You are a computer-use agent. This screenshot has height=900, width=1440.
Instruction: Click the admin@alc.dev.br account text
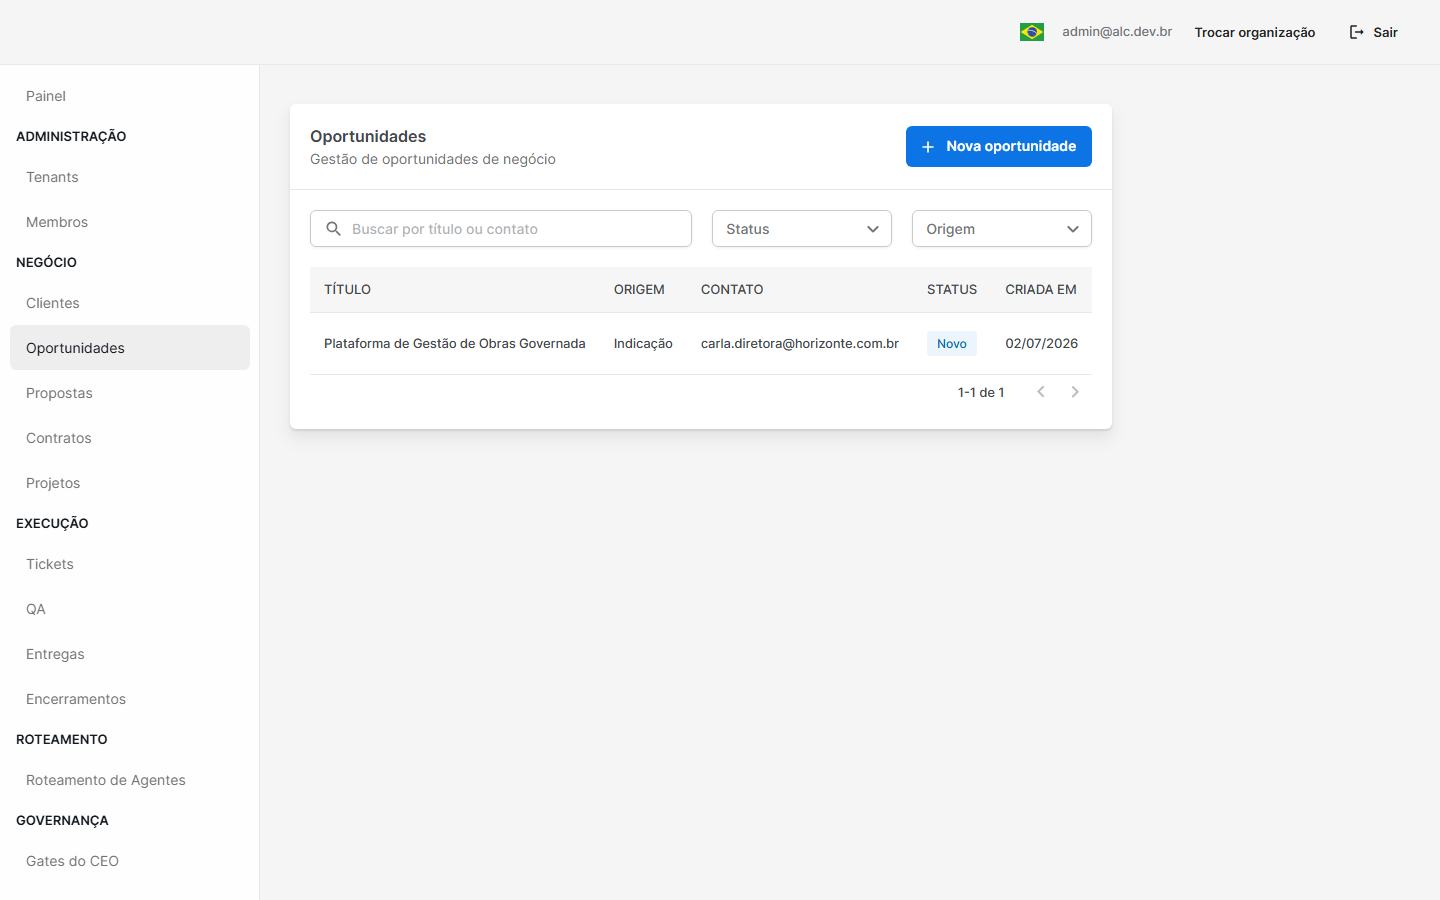point(1117,32)
